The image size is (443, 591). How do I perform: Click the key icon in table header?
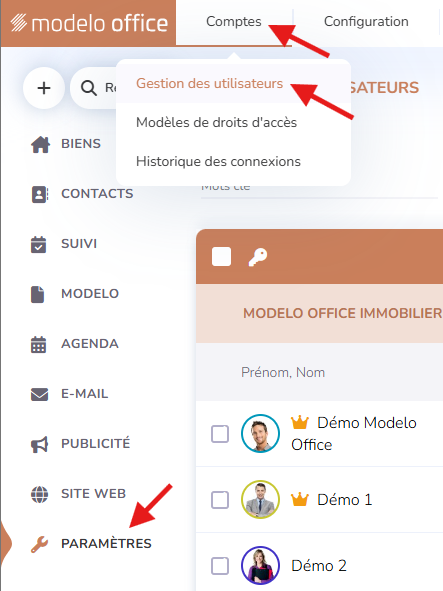click(258, 257)
